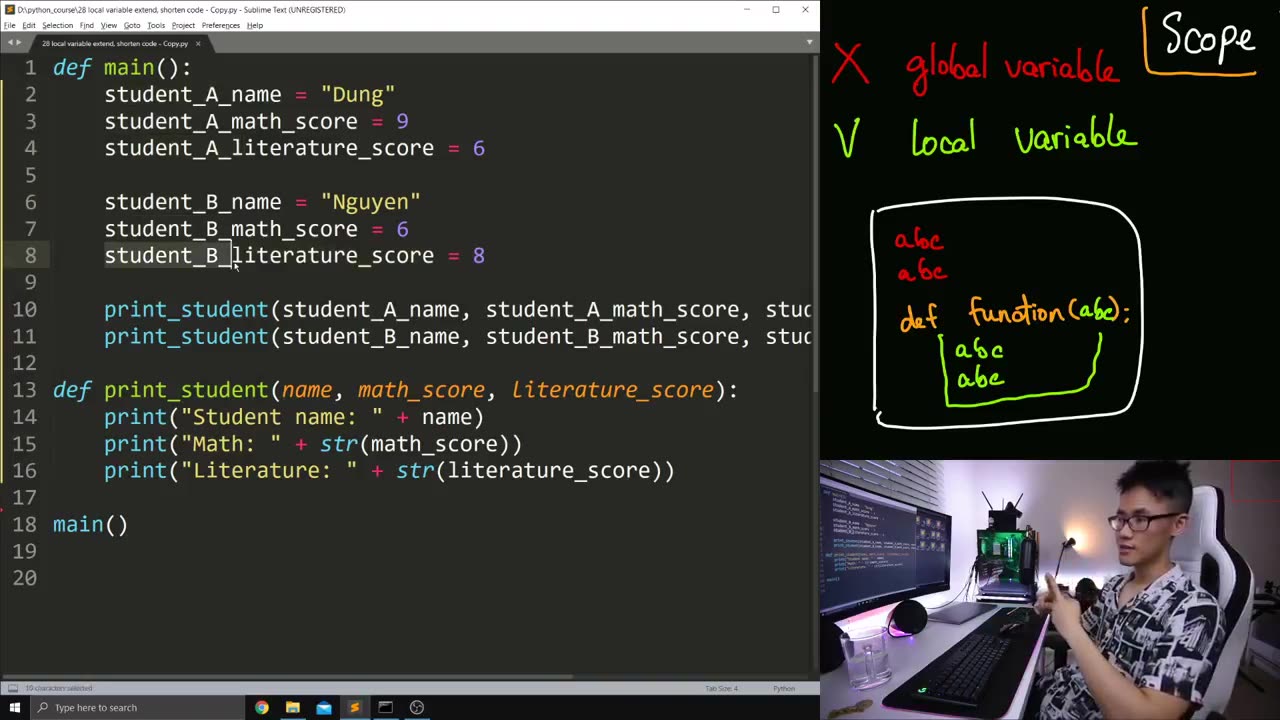Click the literature_score parameter on line 13
Screen dimensions: 1280x720
pos(613,390)
